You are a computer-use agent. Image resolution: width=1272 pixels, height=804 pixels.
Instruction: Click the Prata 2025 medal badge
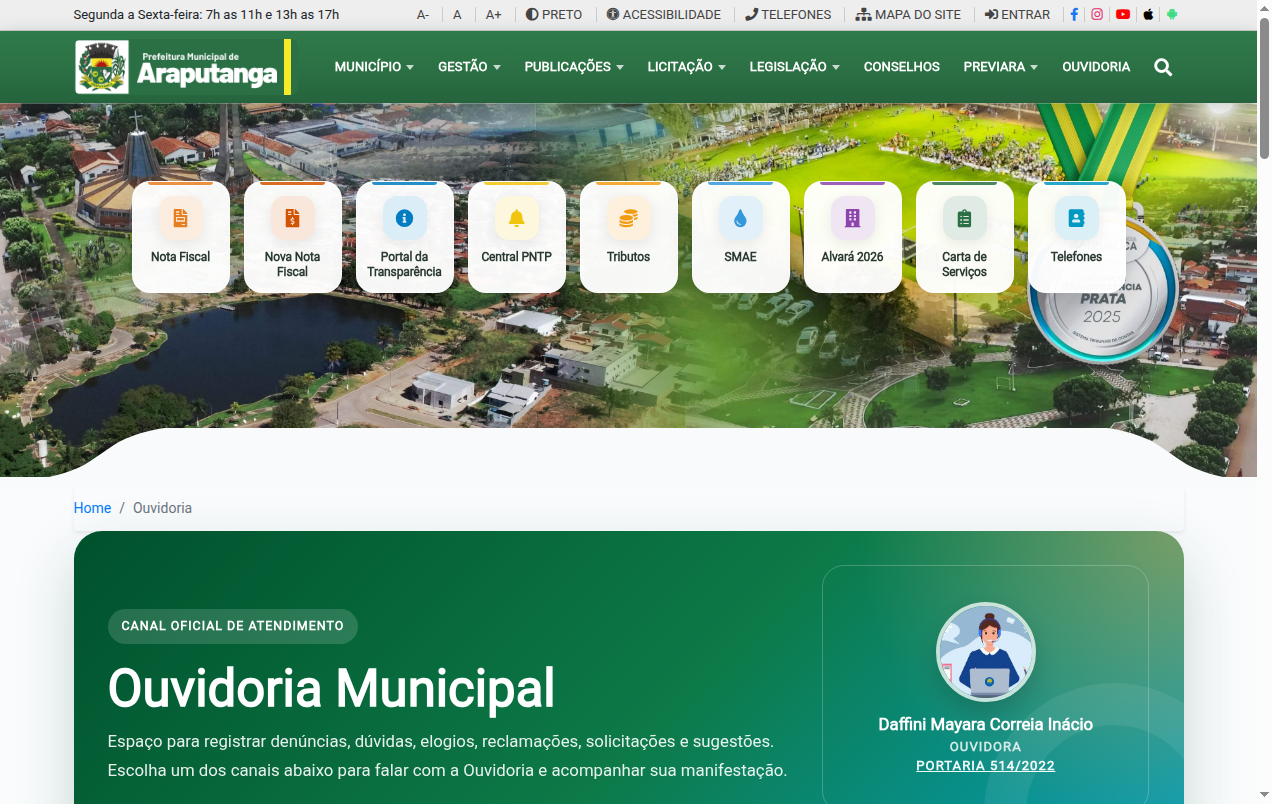[1103, 290]
